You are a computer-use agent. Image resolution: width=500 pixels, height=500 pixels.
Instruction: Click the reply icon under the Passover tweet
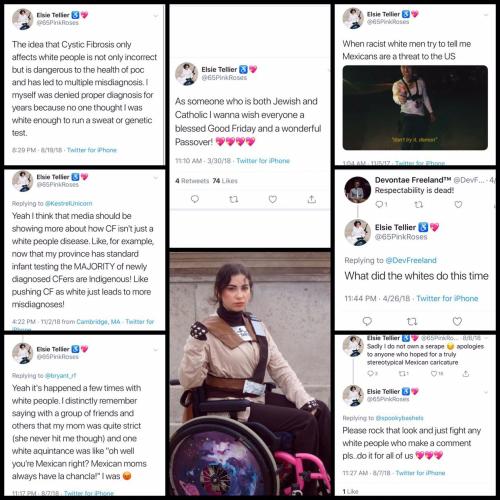click(x=195, y=199)
